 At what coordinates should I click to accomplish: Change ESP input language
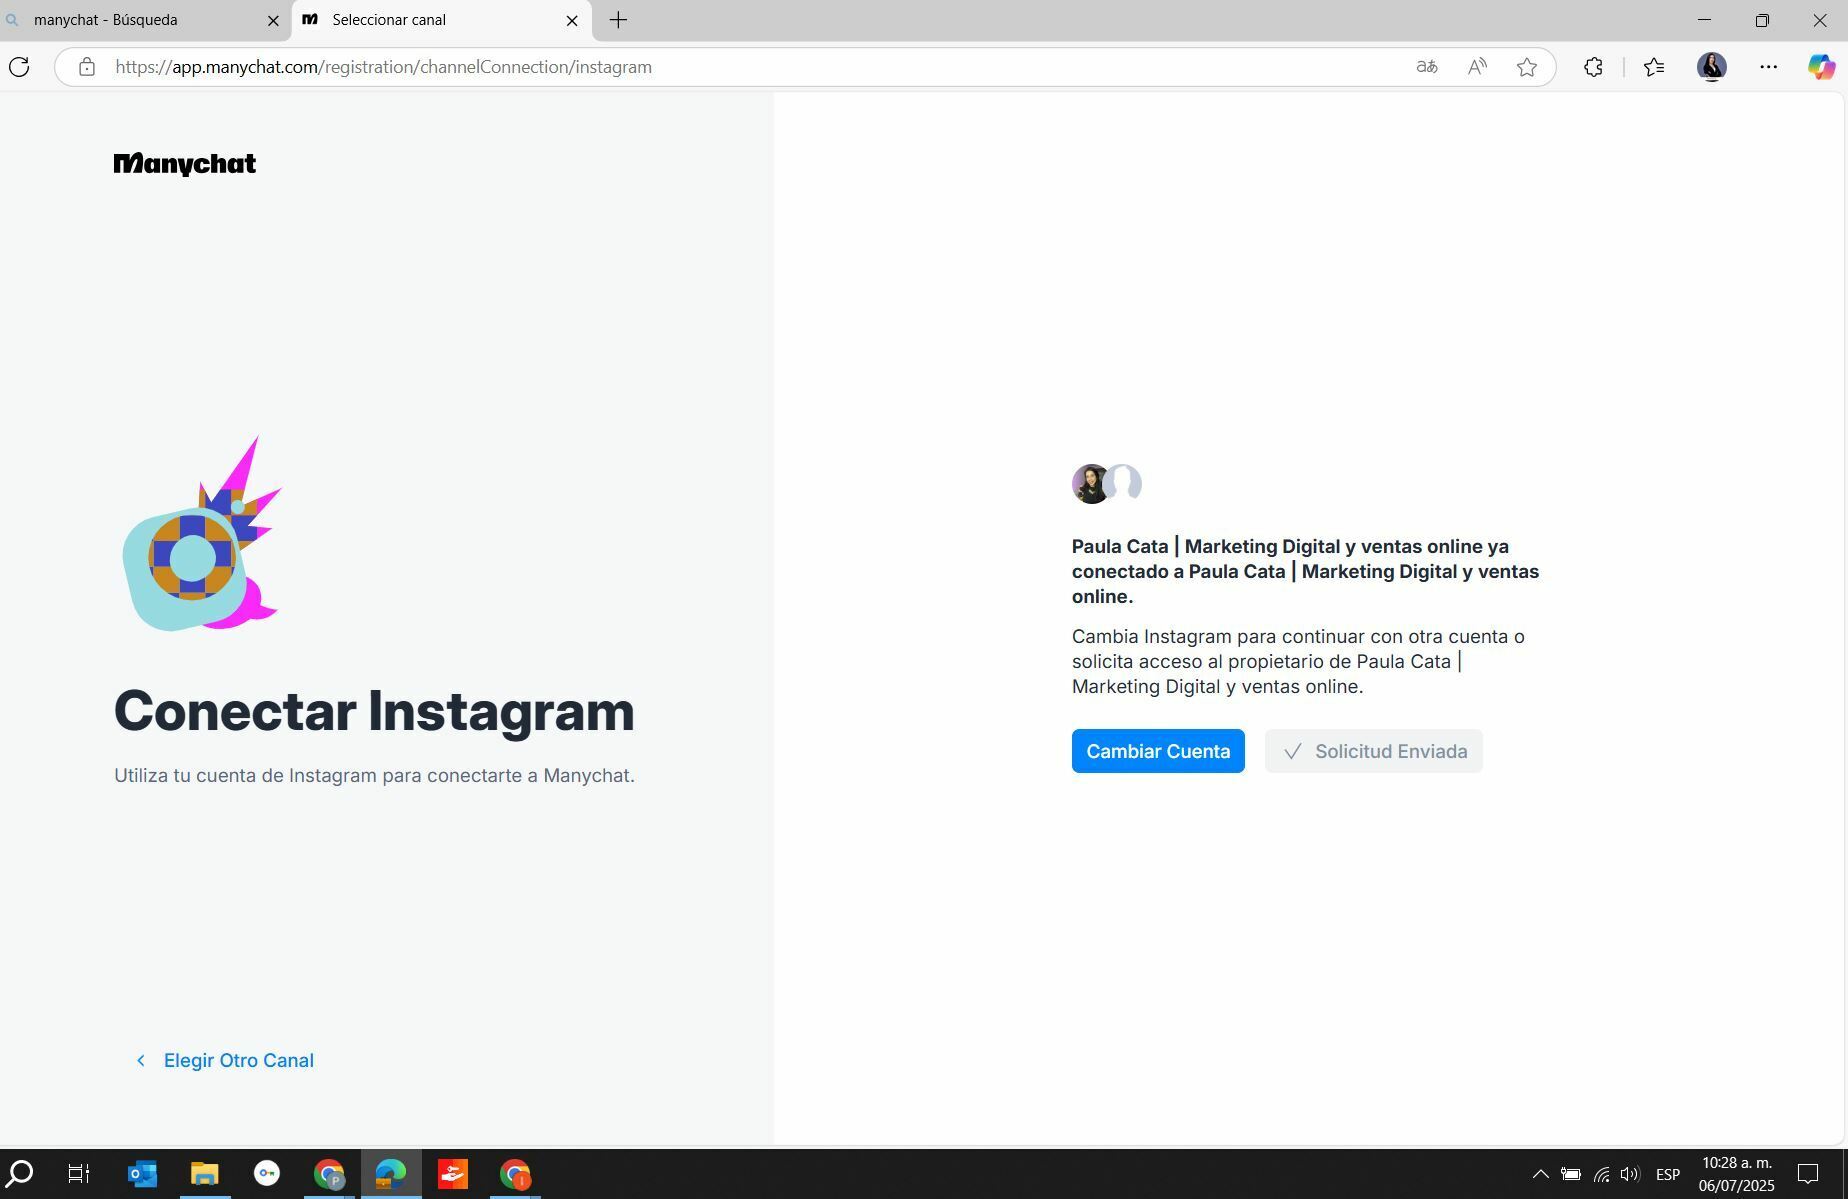(x=1668, y=1174)
